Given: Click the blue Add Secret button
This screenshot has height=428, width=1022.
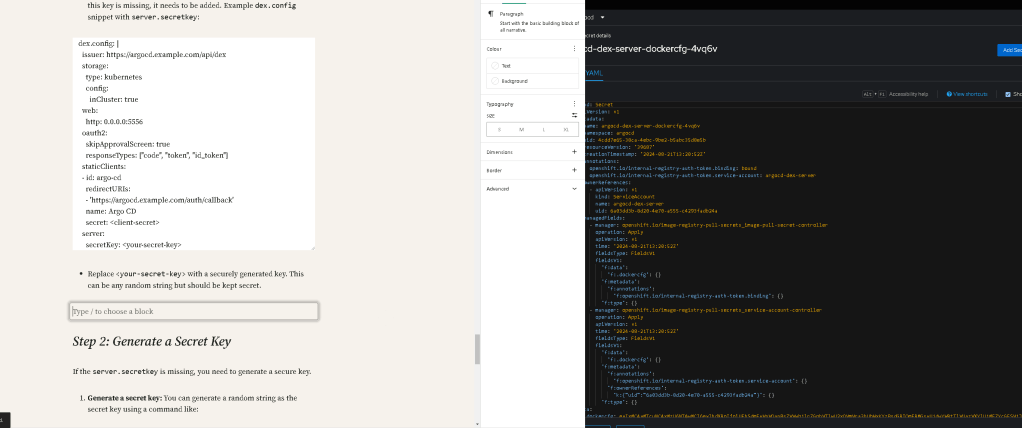Looking at the screenshot, I should pos(1010,50).
